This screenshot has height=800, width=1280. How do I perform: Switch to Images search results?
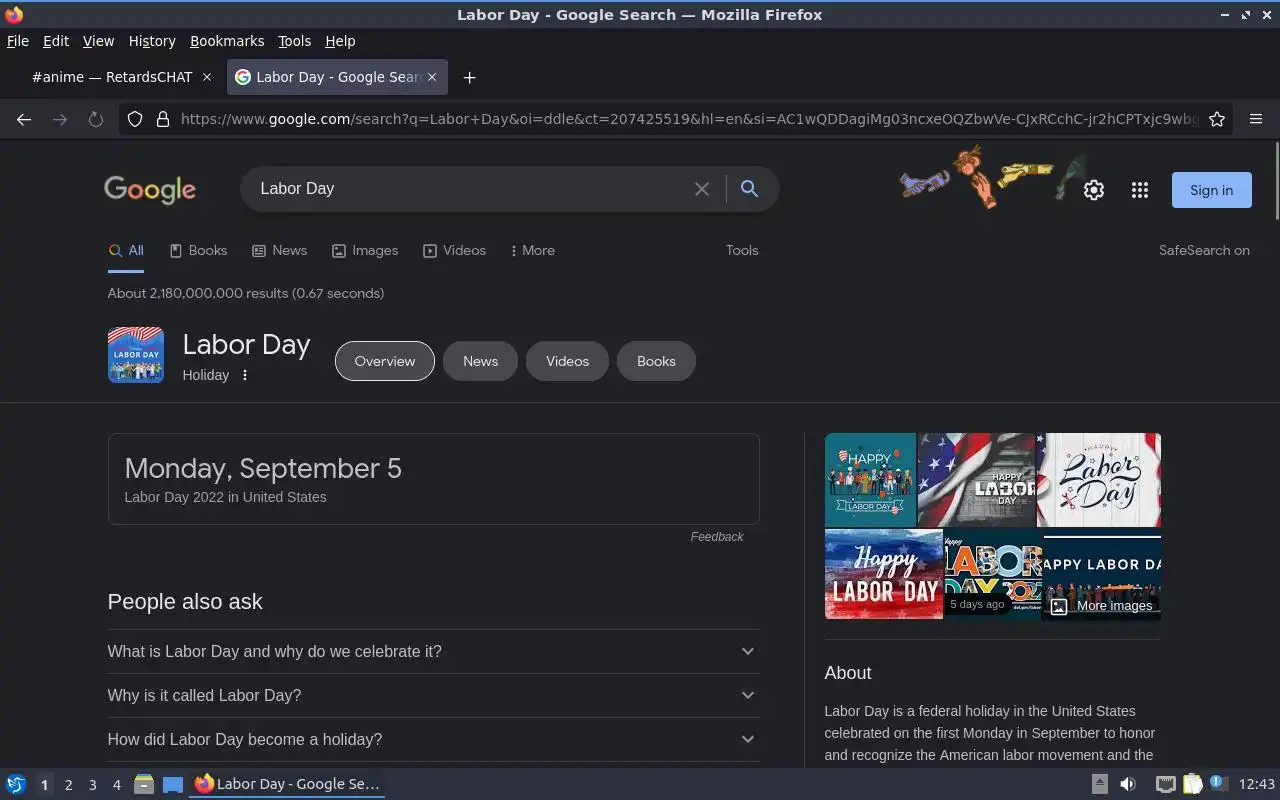click(x=365, y=251)
